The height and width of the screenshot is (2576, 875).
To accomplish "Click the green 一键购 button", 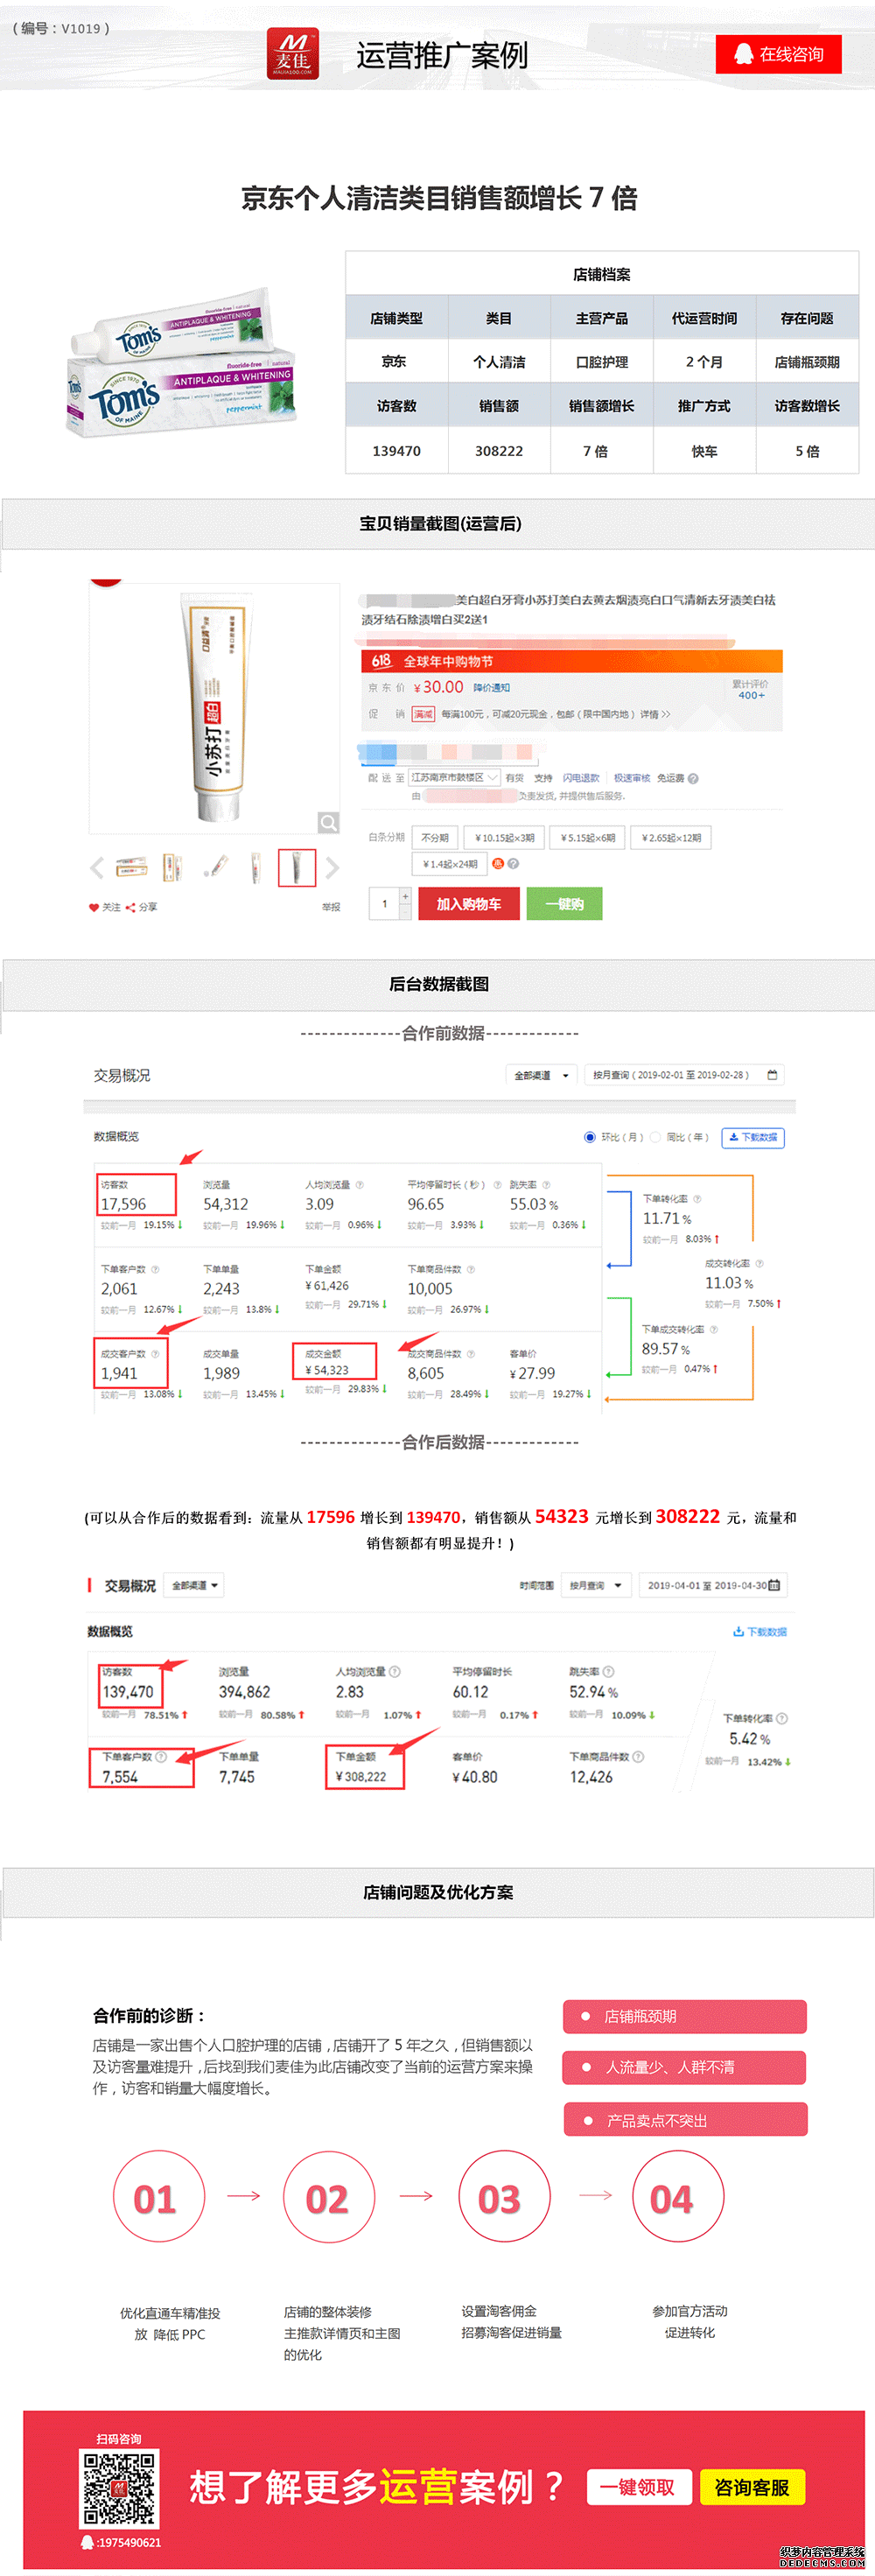I will (564, 903).
